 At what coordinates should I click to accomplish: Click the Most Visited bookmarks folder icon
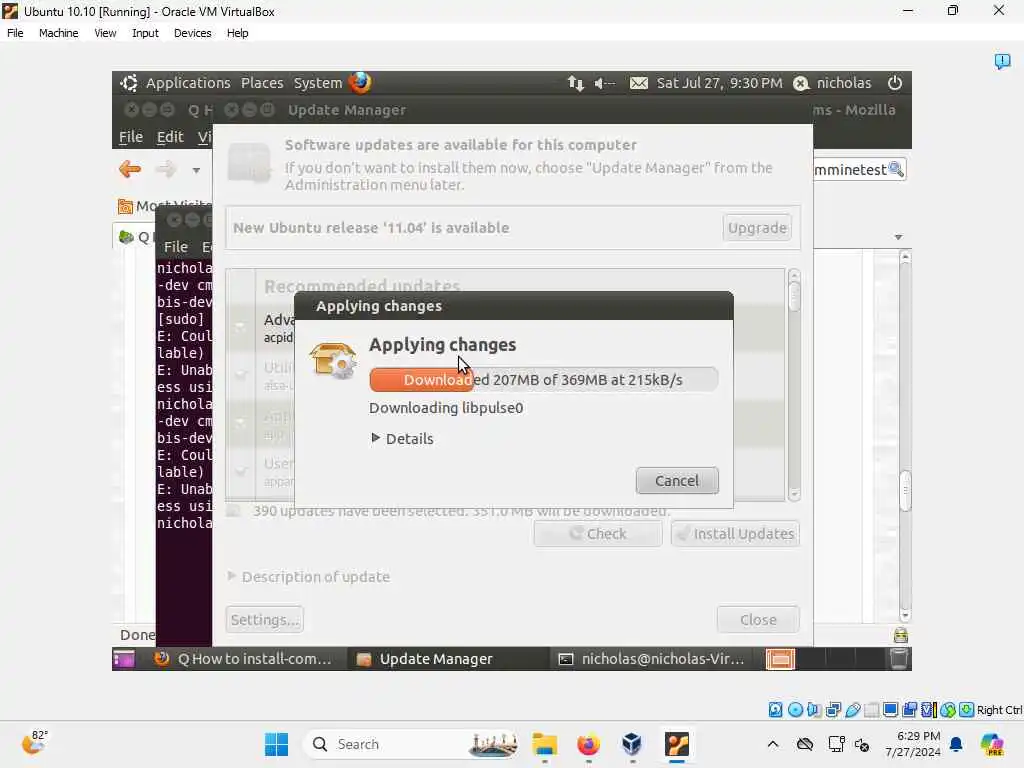tap(125, 206)
